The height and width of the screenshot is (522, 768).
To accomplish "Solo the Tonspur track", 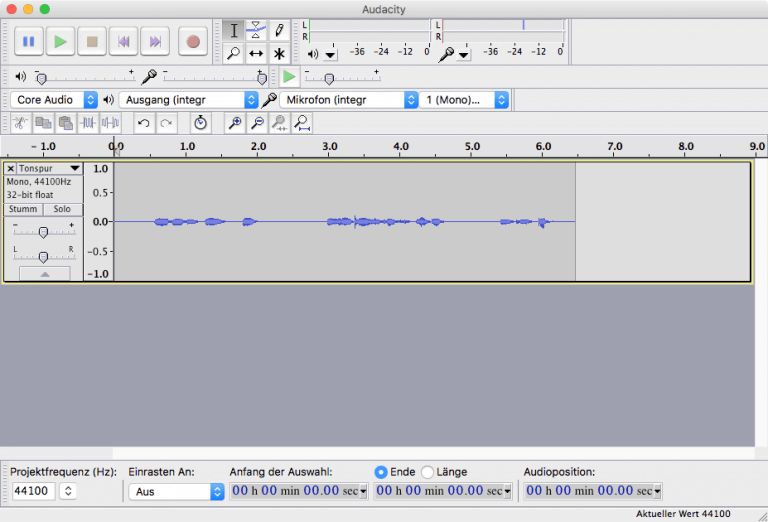I will (x=62, y=209).
